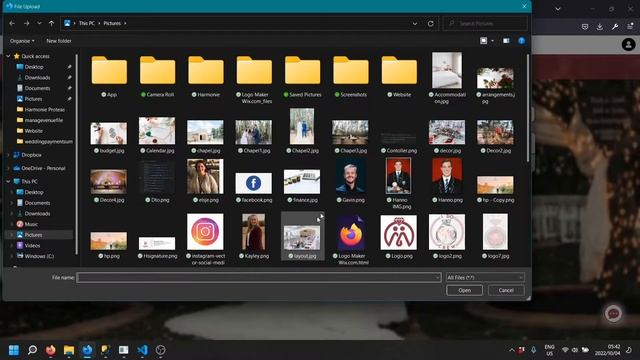Expand the address bar history dropdown
Image resolution: width=640 pixels, height=360 pixels.
click(415, 24)
